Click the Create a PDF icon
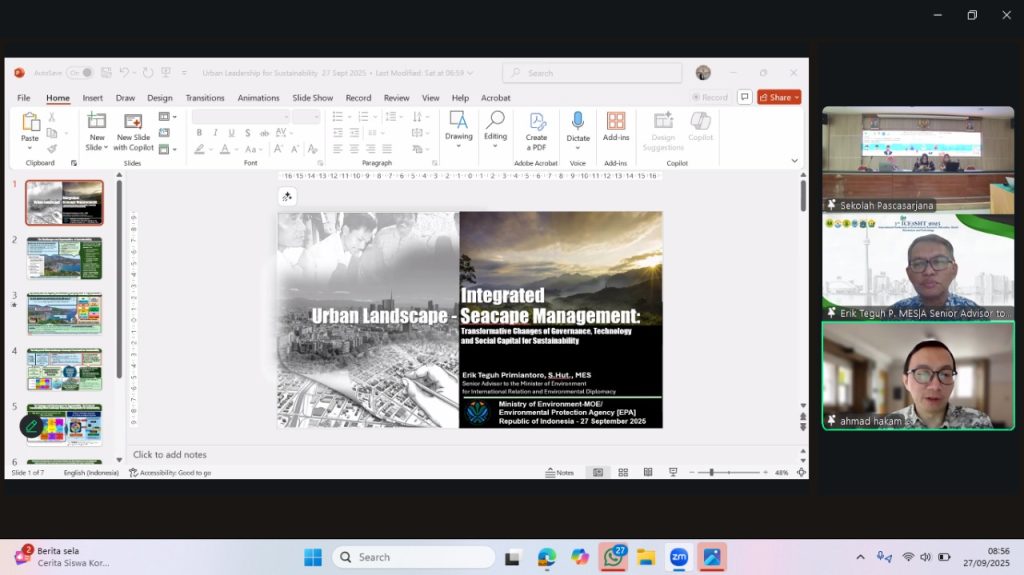 (537, 127)
